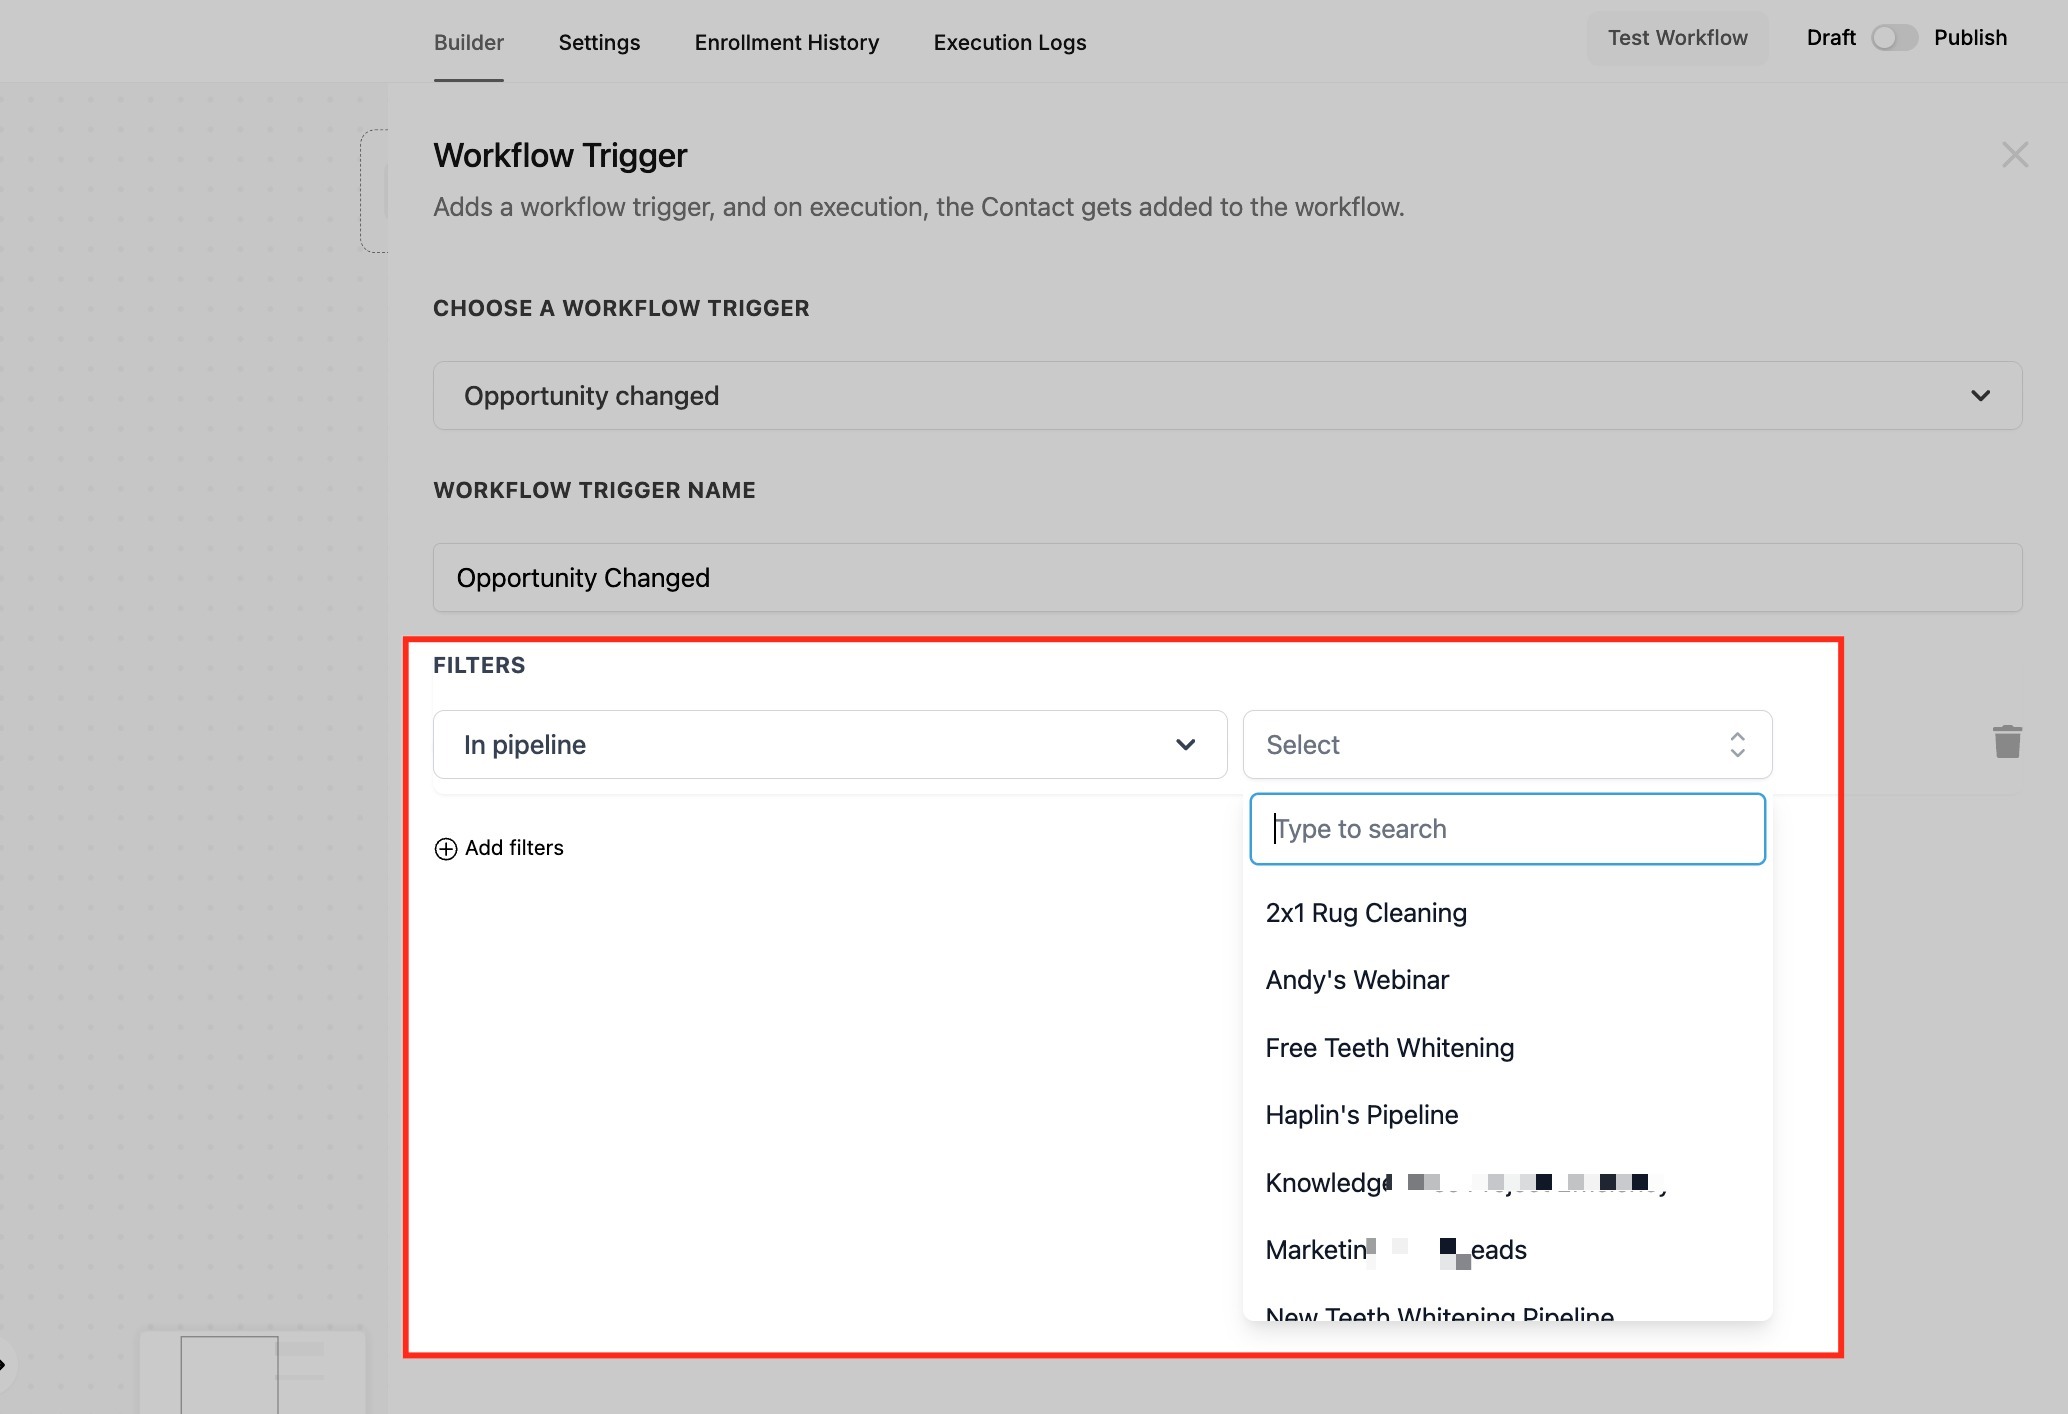This screenshot has width=2068, height=1414.
Task: Expand the Opportunity changed trigger dropdown
Action: [x=1227, y=396]
